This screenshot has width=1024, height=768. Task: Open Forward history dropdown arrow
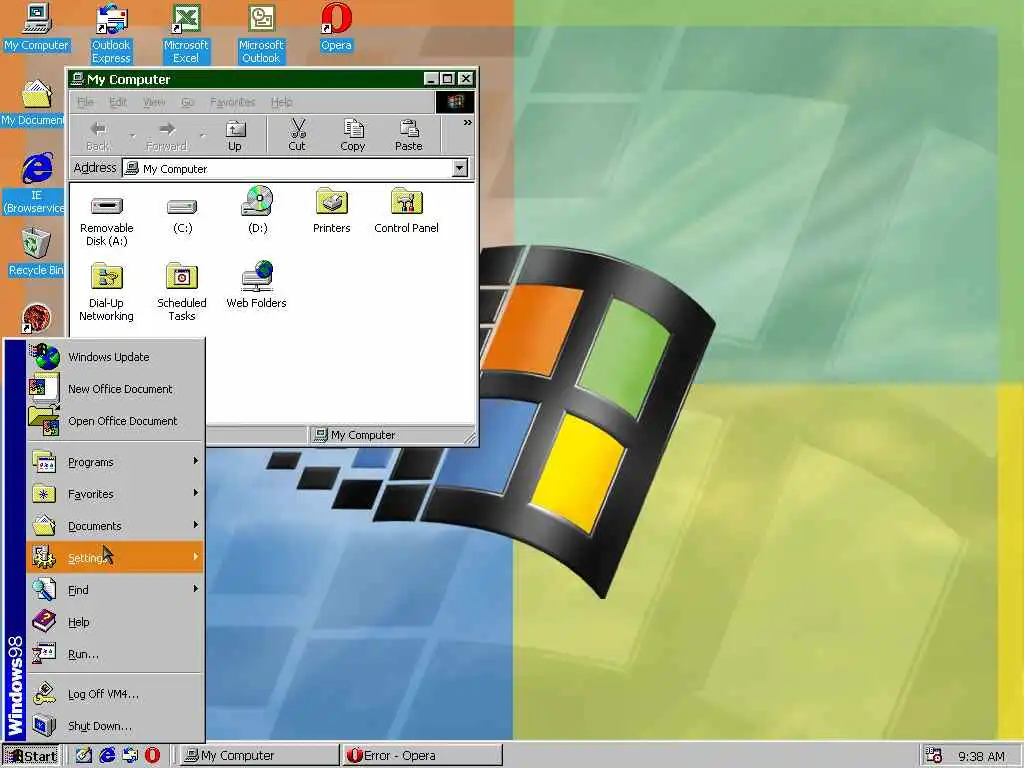tap(202, 136)
